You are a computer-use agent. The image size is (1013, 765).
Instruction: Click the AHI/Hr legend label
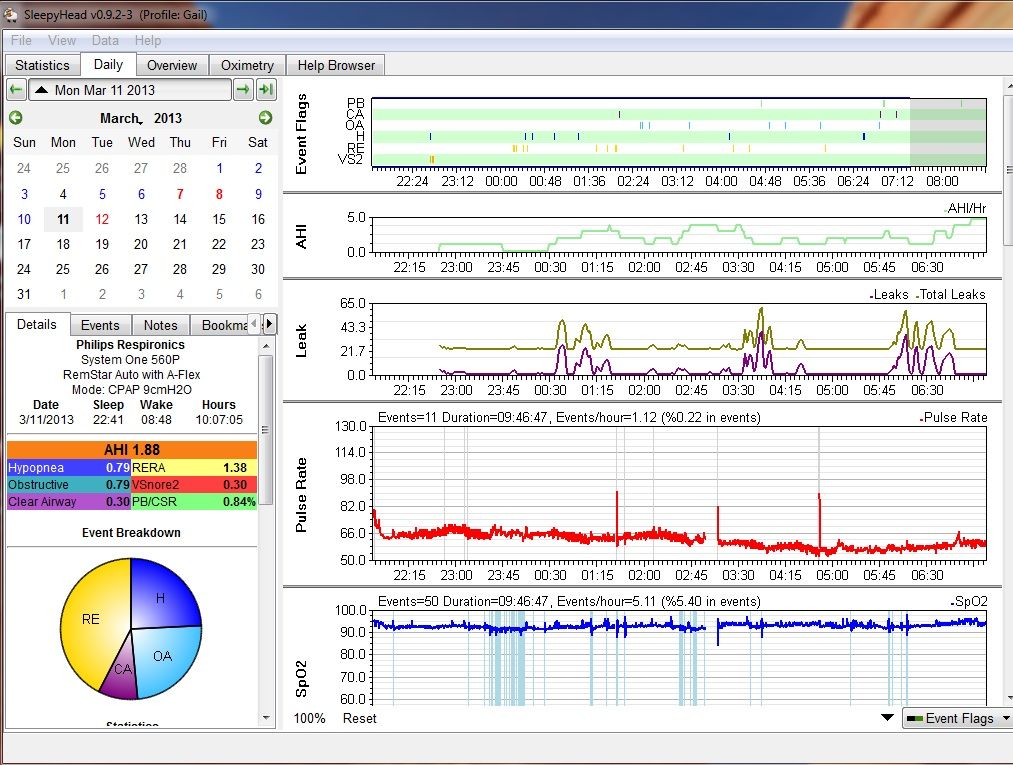965,208
